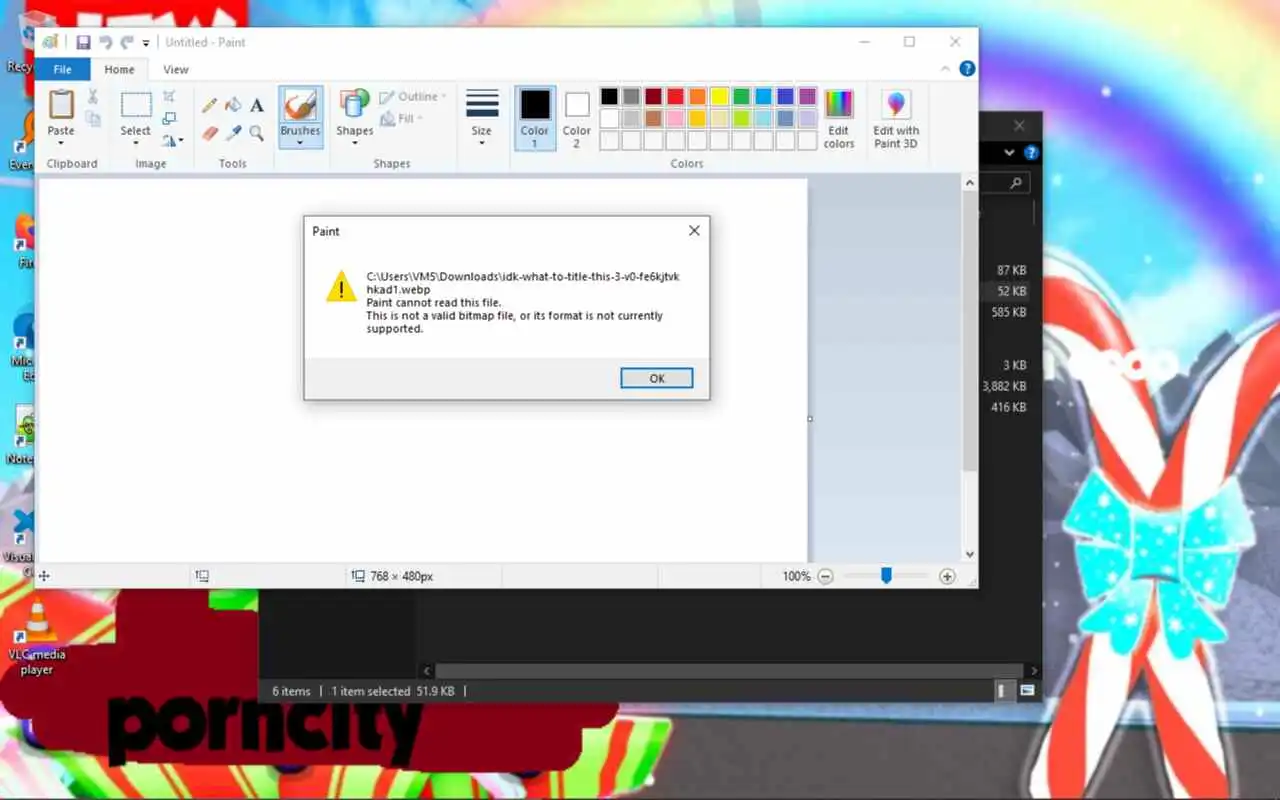
Task: Select Color 2 background box
Action: (577, 118)
